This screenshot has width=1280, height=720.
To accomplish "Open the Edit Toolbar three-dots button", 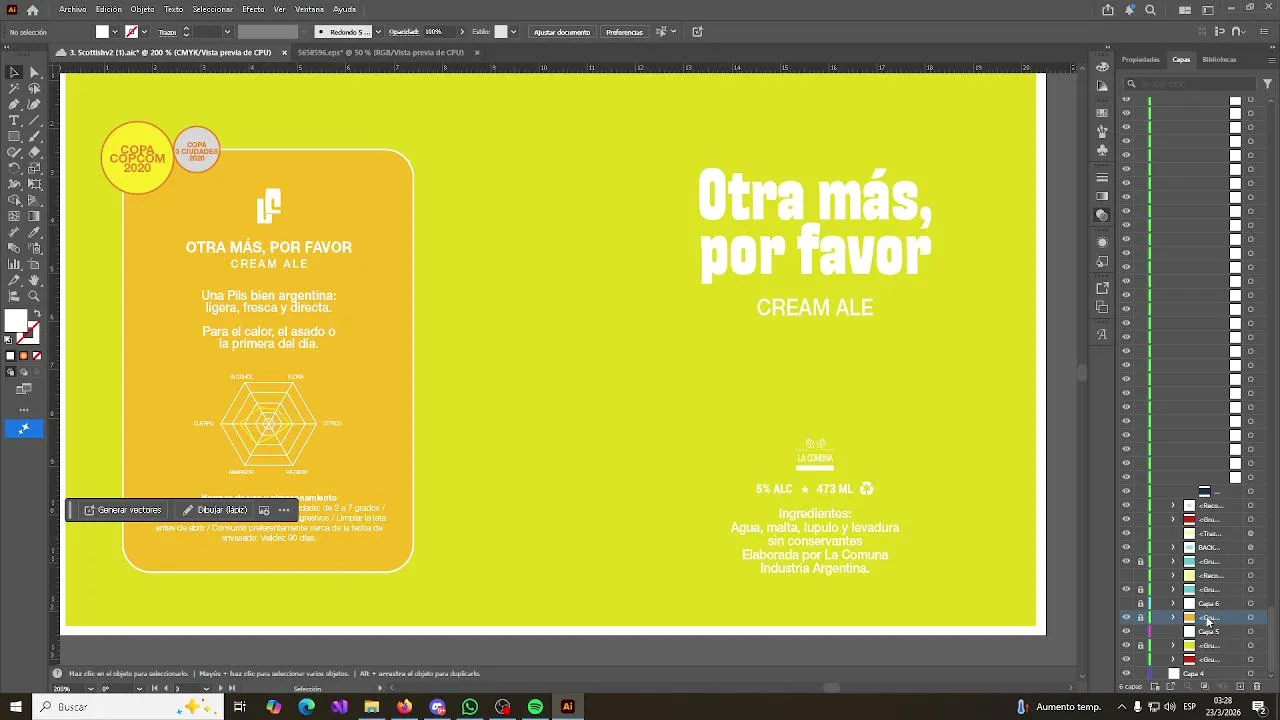I will (24, 409).
